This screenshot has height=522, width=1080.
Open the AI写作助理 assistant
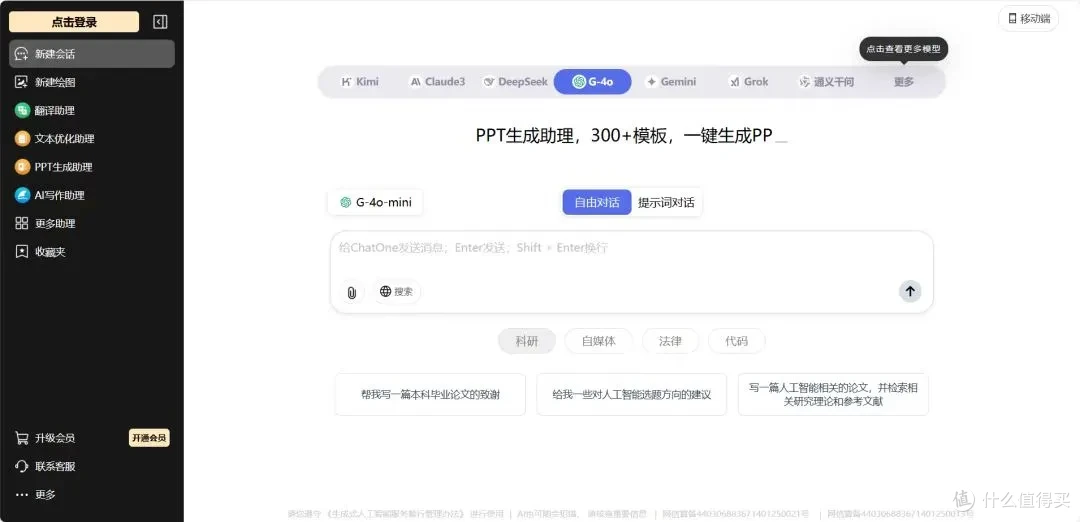pyautogui.click(x=92, y=195)
